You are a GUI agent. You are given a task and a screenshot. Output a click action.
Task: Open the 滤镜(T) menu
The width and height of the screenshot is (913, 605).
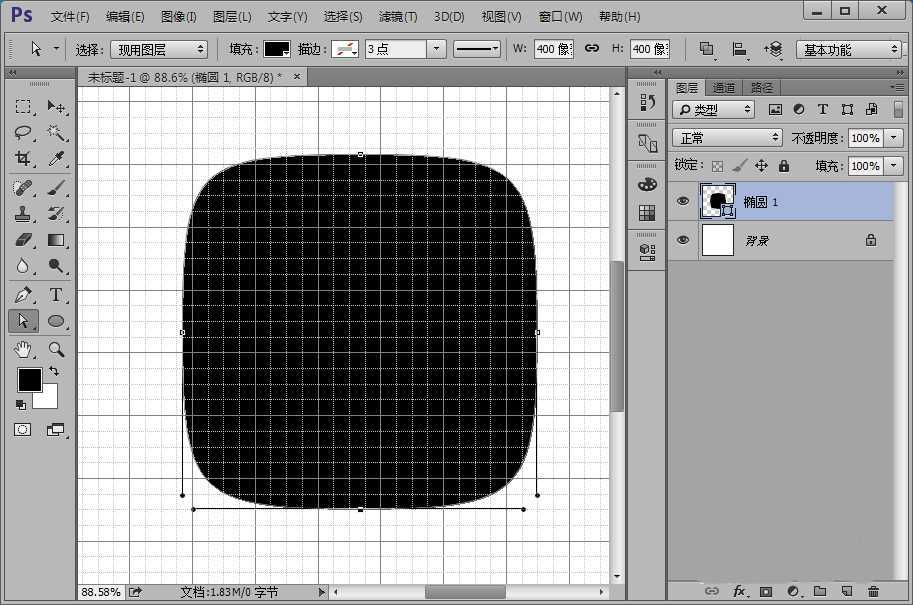398,17
